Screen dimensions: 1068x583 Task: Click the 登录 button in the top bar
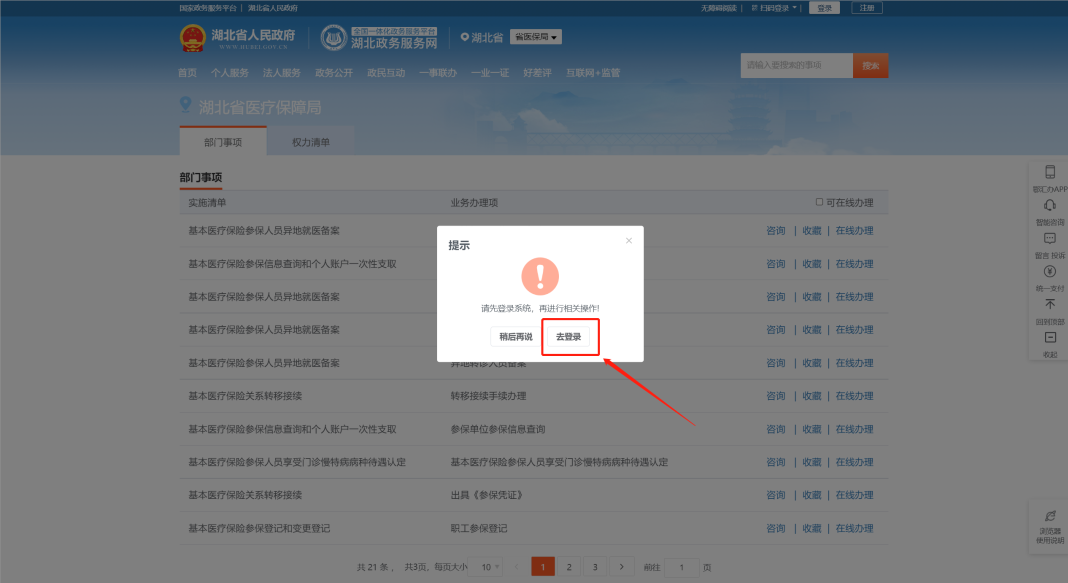click(x=824, y=8)
